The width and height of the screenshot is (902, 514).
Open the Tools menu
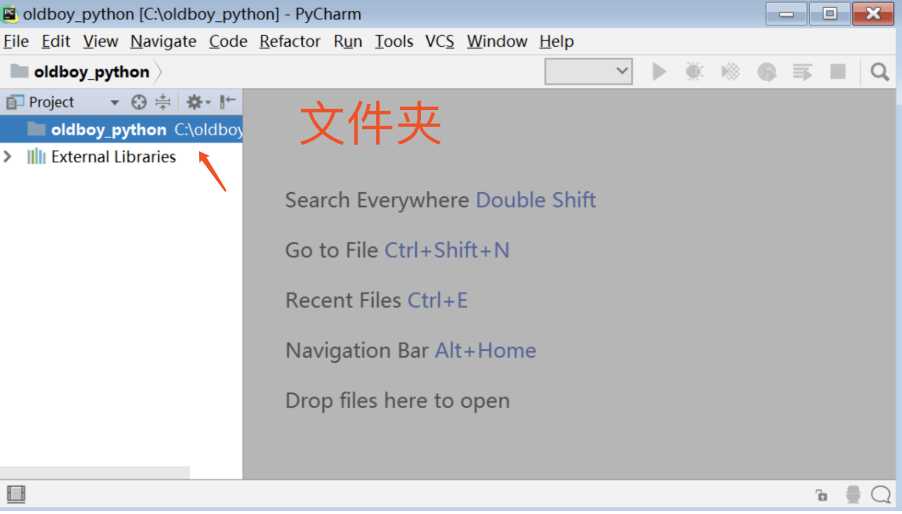pos(394,41)
